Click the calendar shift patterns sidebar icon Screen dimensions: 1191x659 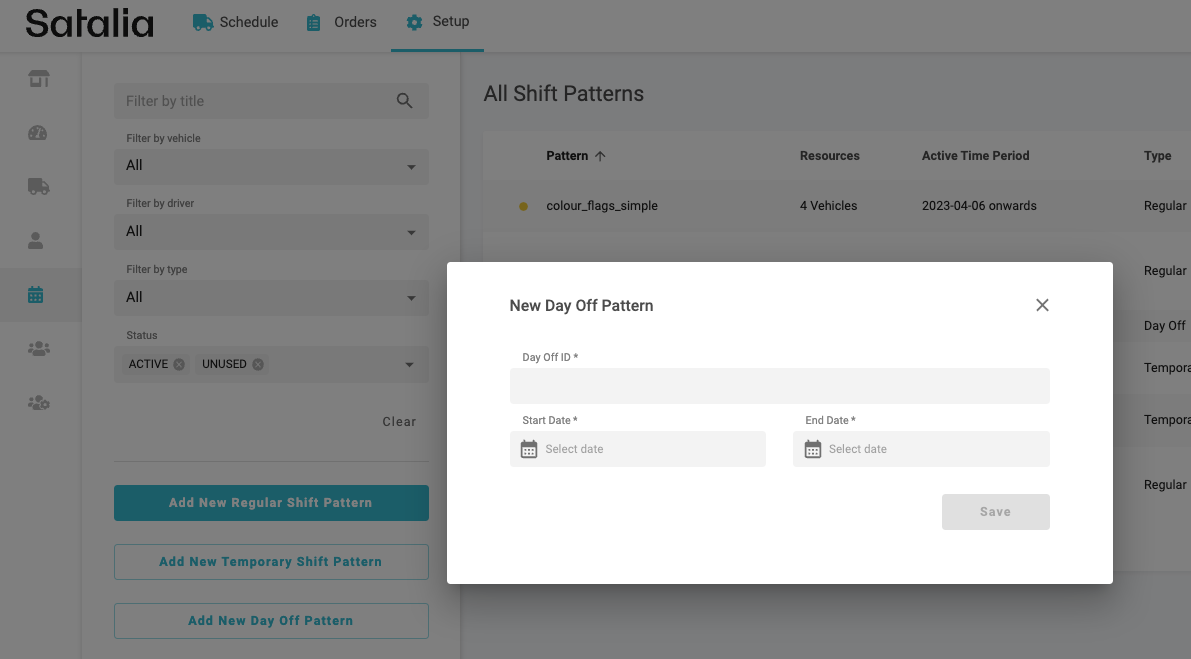[36, 295]
